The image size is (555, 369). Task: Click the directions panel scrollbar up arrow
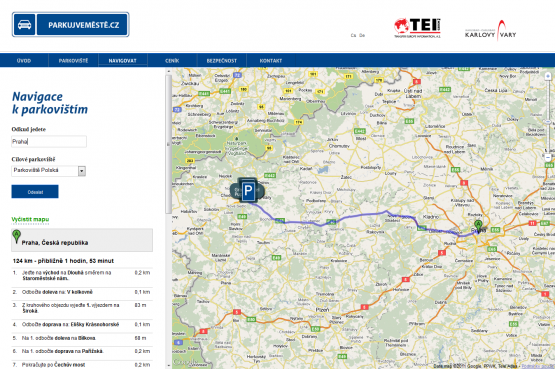point(168,71)
